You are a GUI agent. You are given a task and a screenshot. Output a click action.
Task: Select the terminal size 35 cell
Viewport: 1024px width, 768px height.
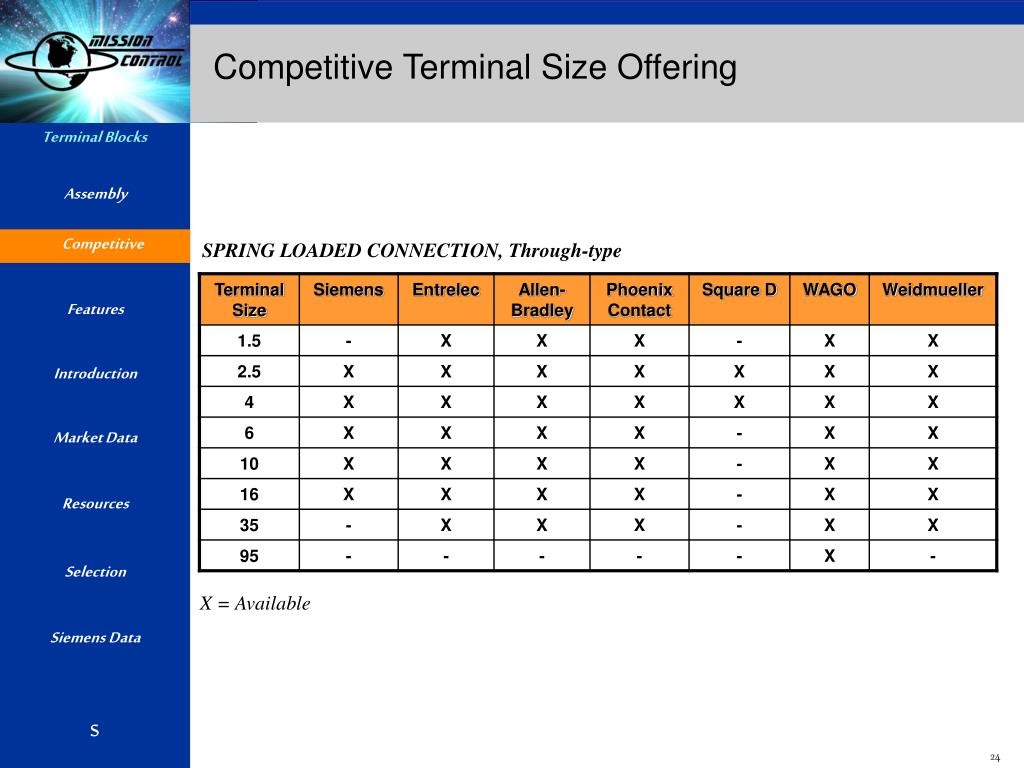pos(249,525)
